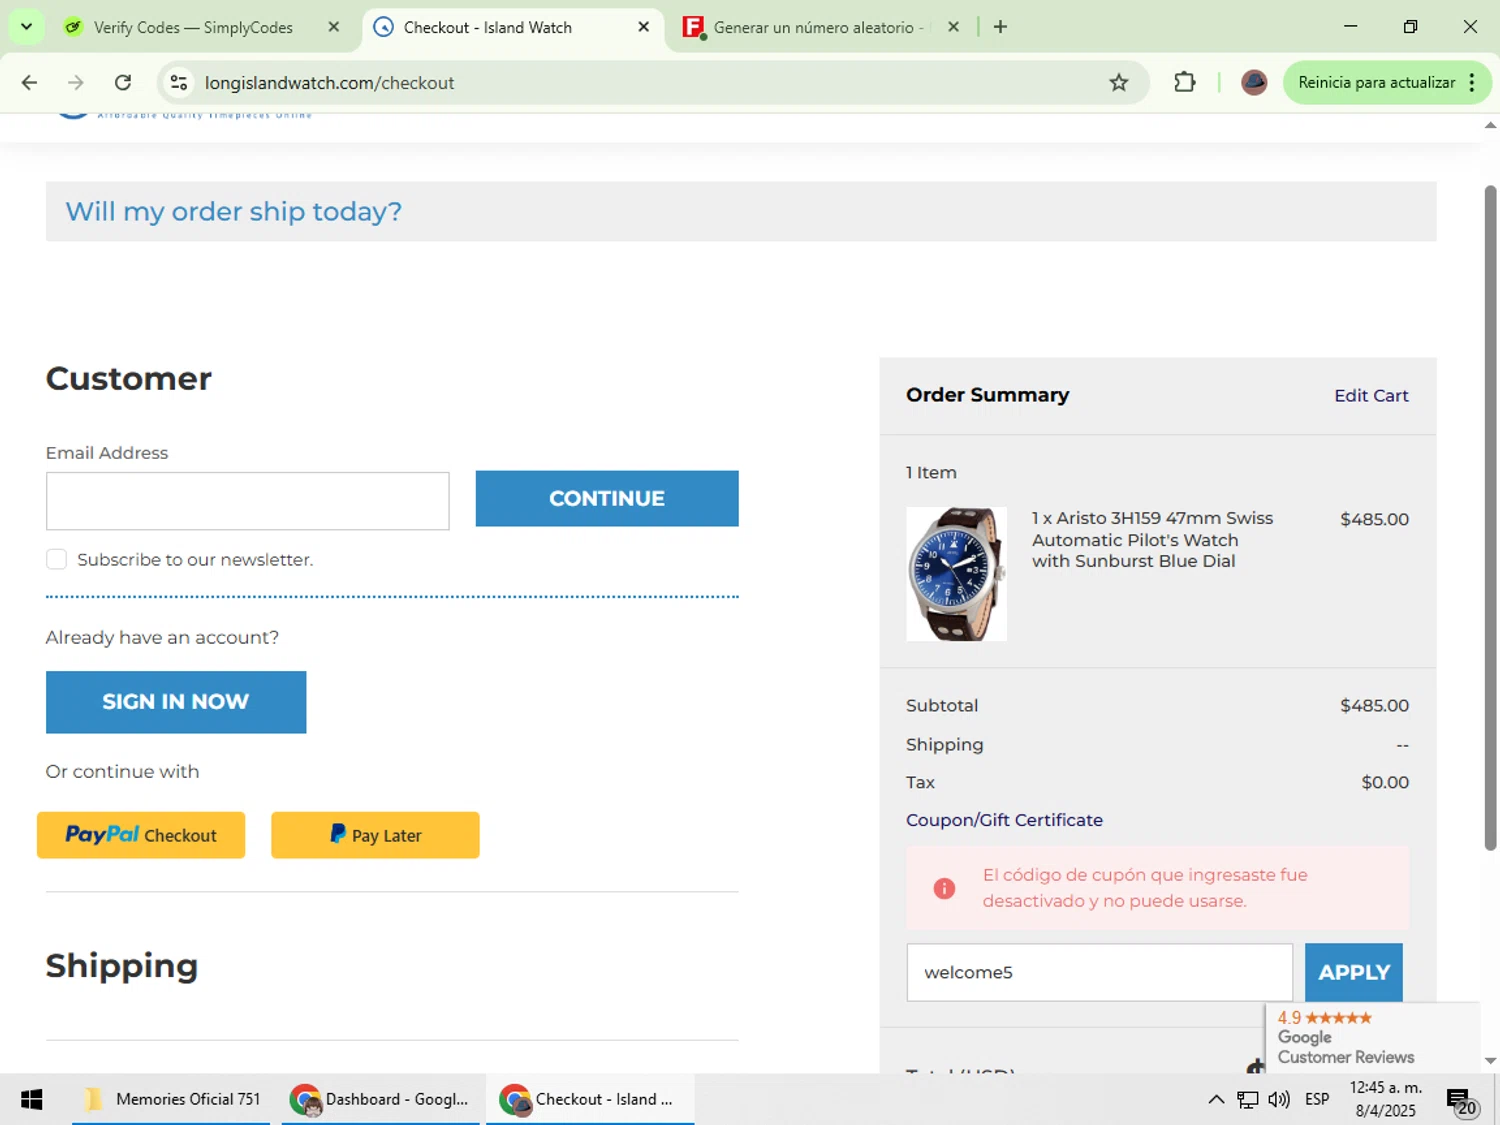This screenshot has height=1125, width=1500.
Task: Bookmark this page with star icon
Action: click(1119, 83)
